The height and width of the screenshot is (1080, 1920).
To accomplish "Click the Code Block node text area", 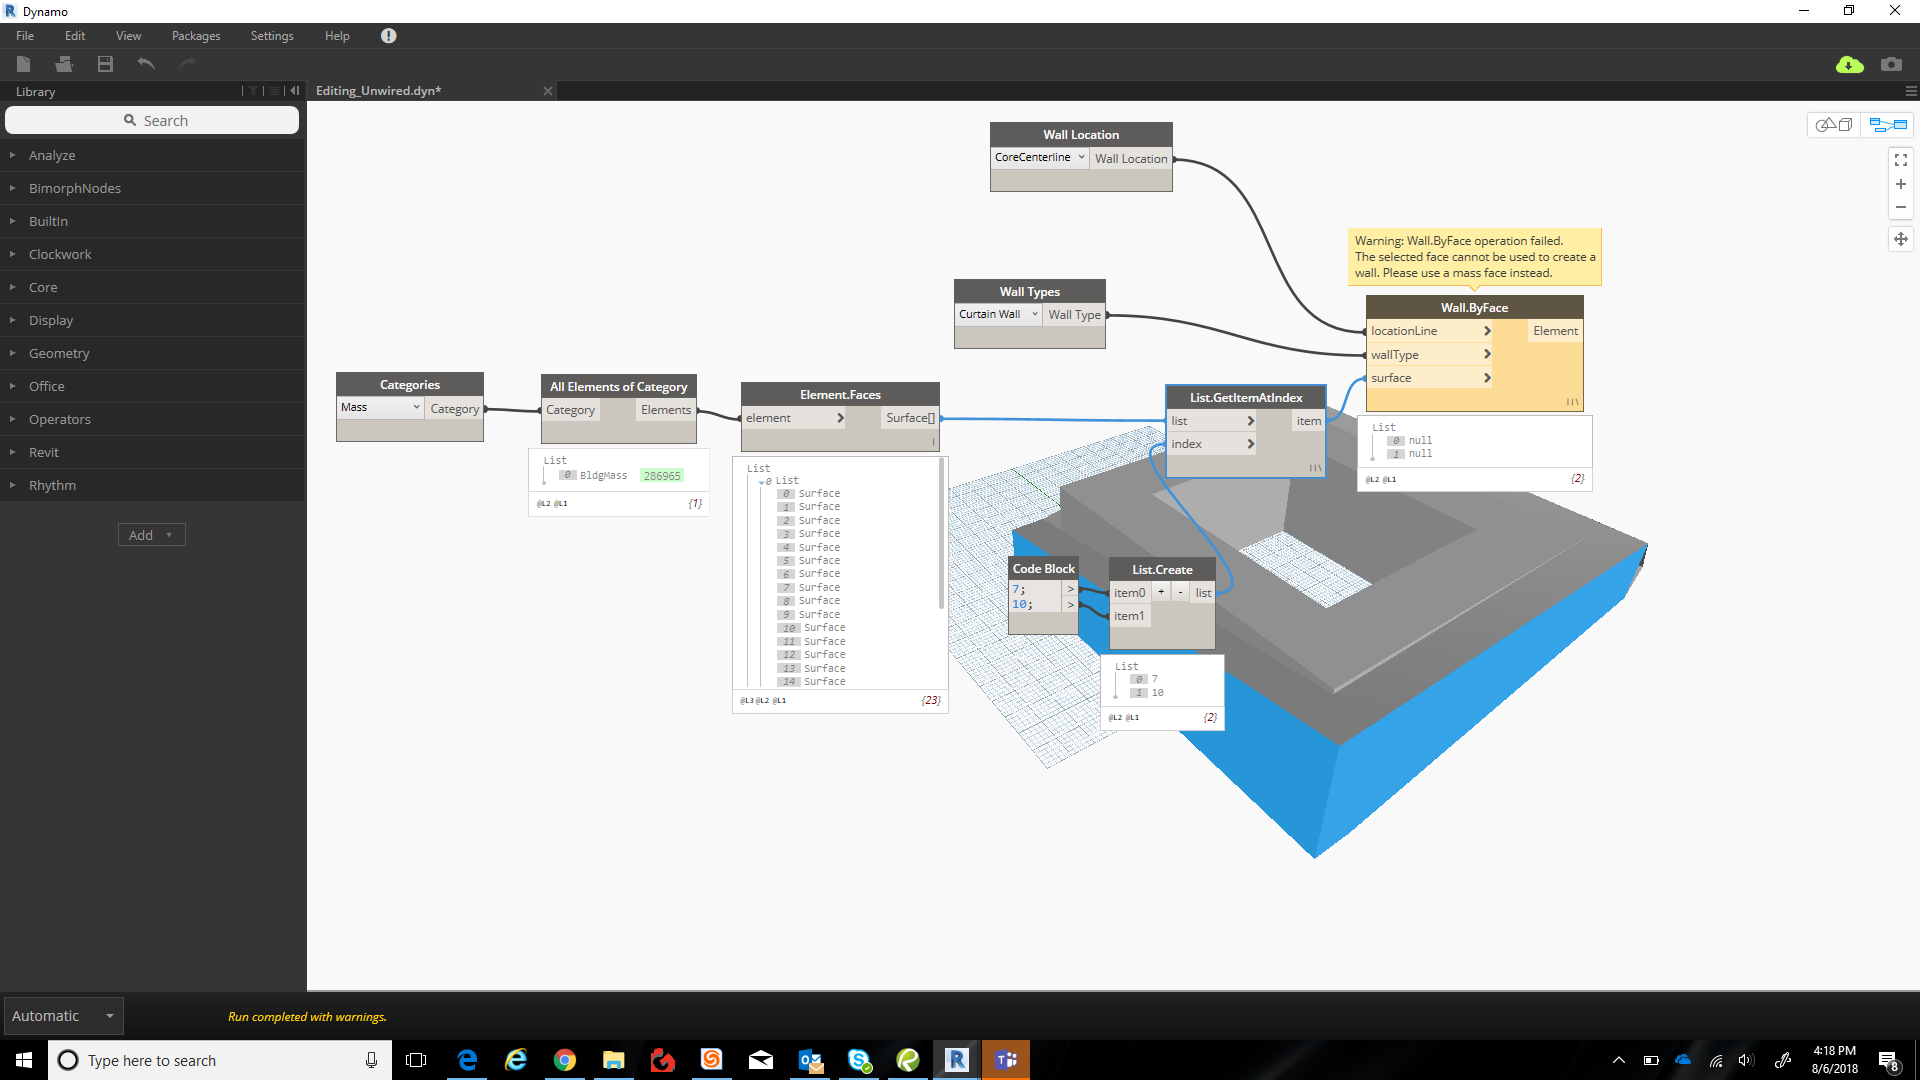I will (1035, 597).
